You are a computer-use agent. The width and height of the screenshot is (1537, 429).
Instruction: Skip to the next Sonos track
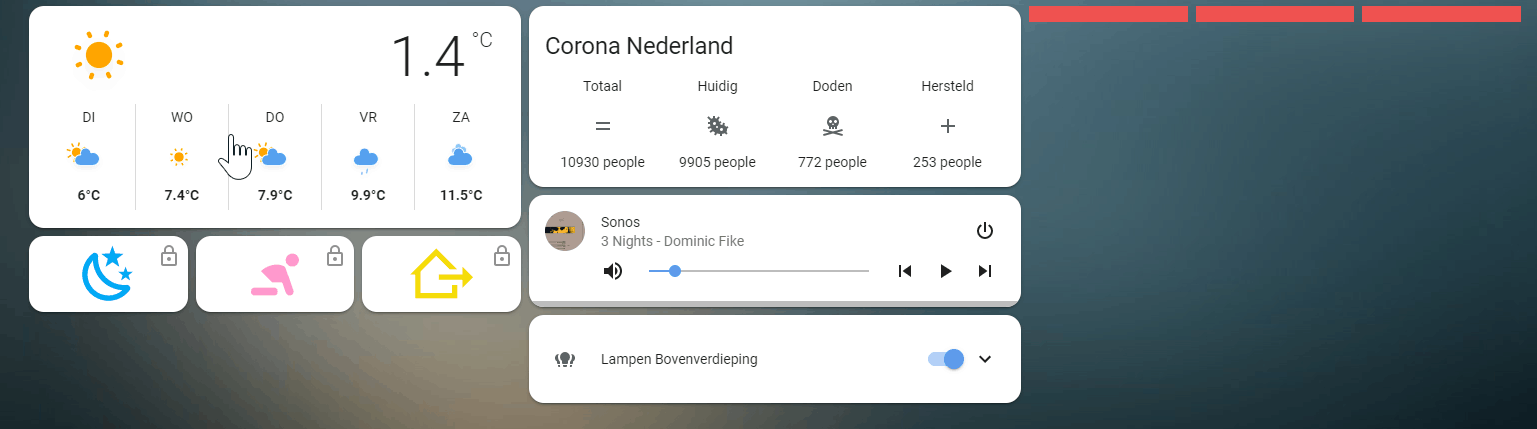(985, 271)
